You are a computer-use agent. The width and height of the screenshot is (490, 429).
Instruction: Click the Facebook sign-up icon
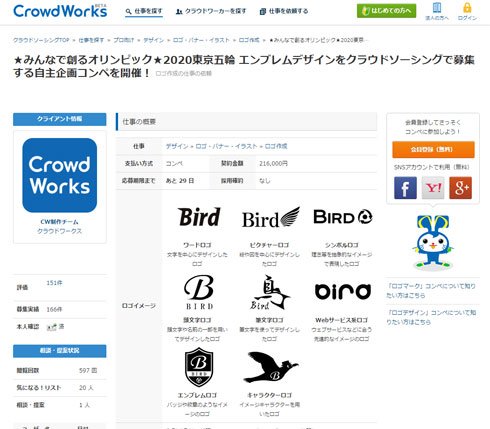click(405, 188)
